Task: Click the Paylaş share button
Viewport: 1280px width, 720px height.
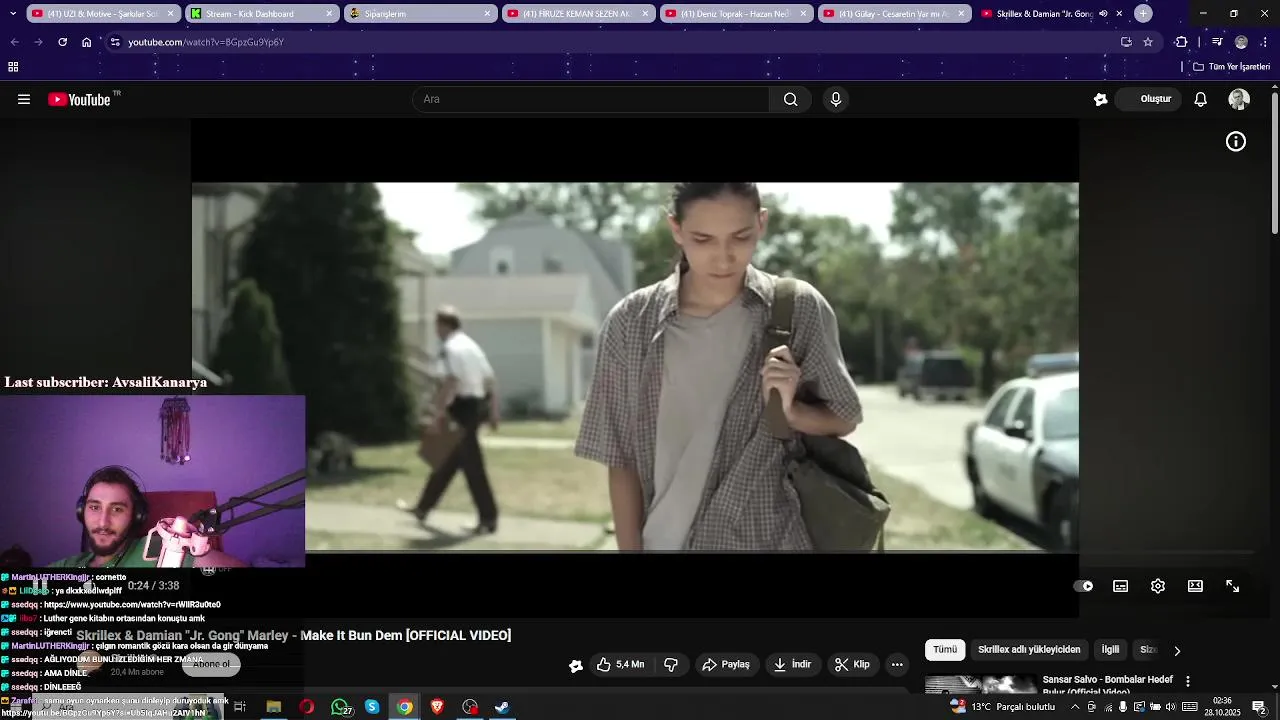Action: point(726,664)
